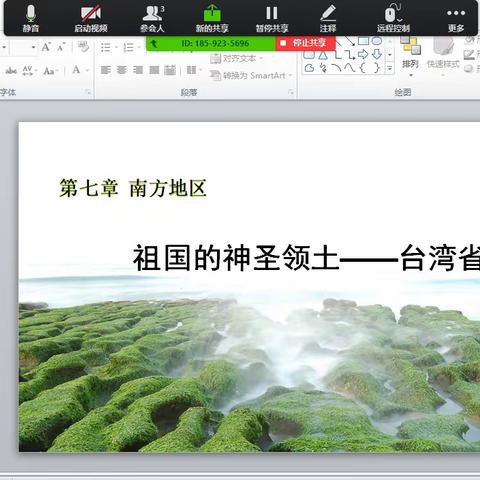
Task: Click the shape outline pencil icon
Action: (x=469, y=54)
